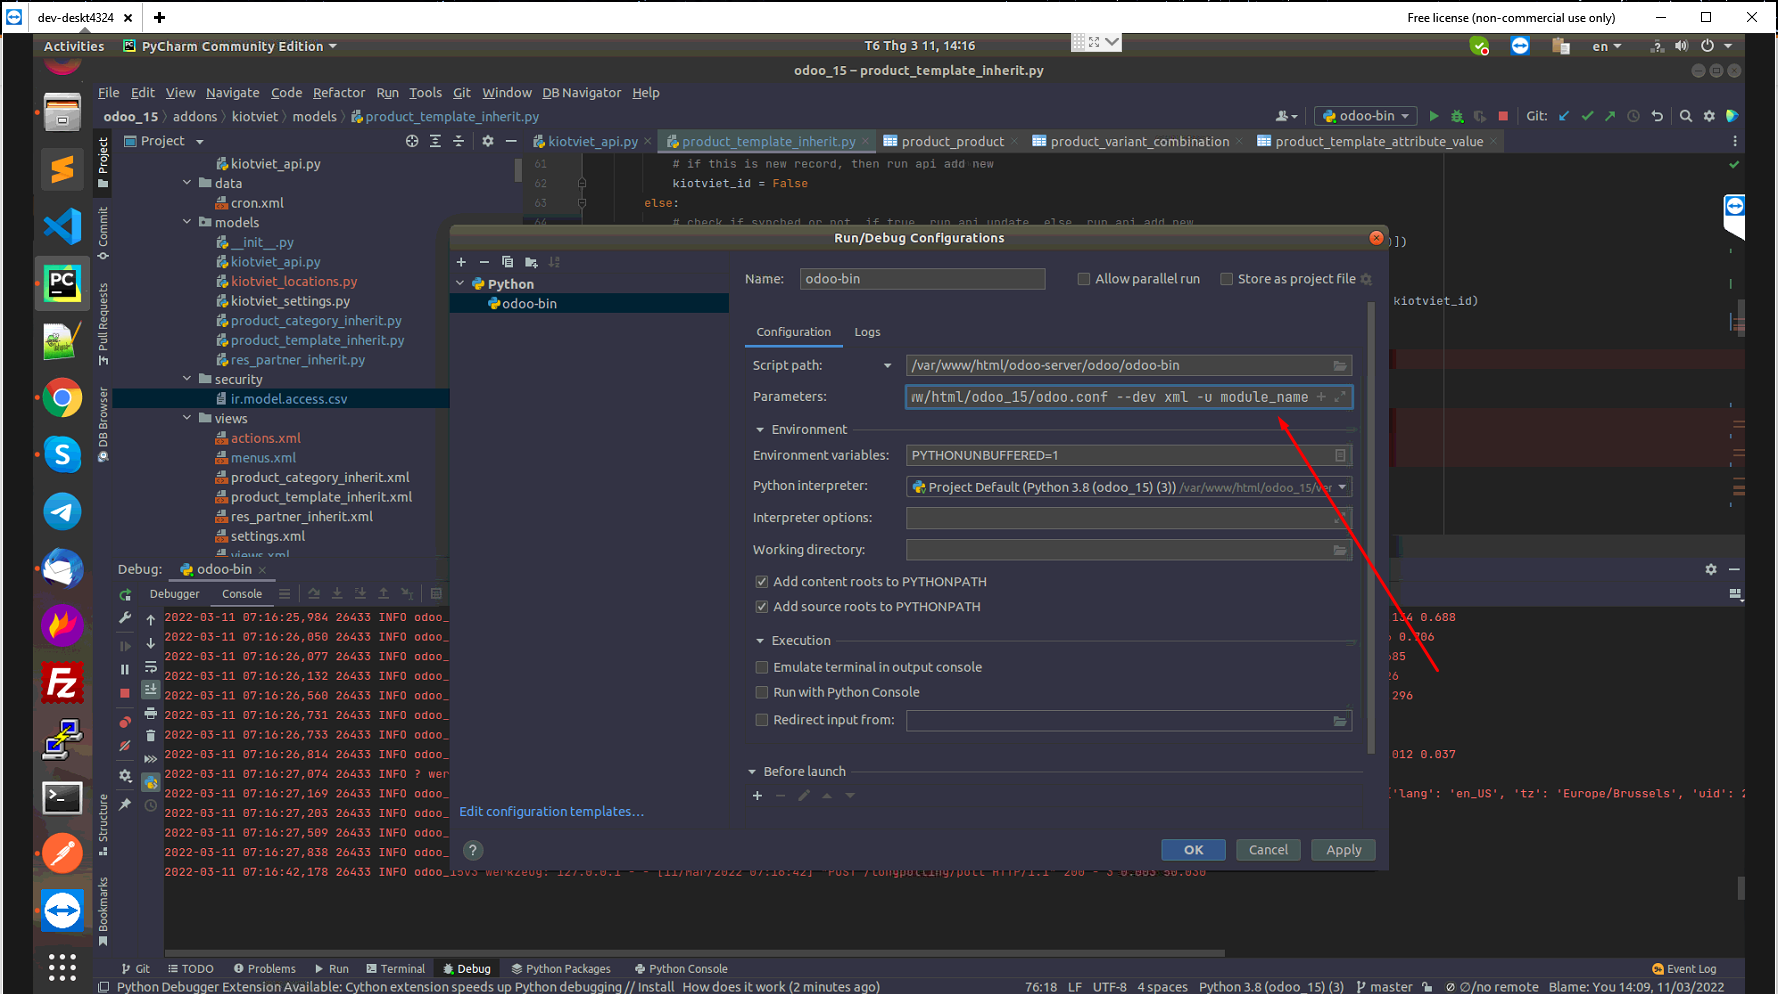Viewport: 1778px width, 994px height.
Task: Enable Store as project file
Action: pyautogui.click(x=1227, y=279)
